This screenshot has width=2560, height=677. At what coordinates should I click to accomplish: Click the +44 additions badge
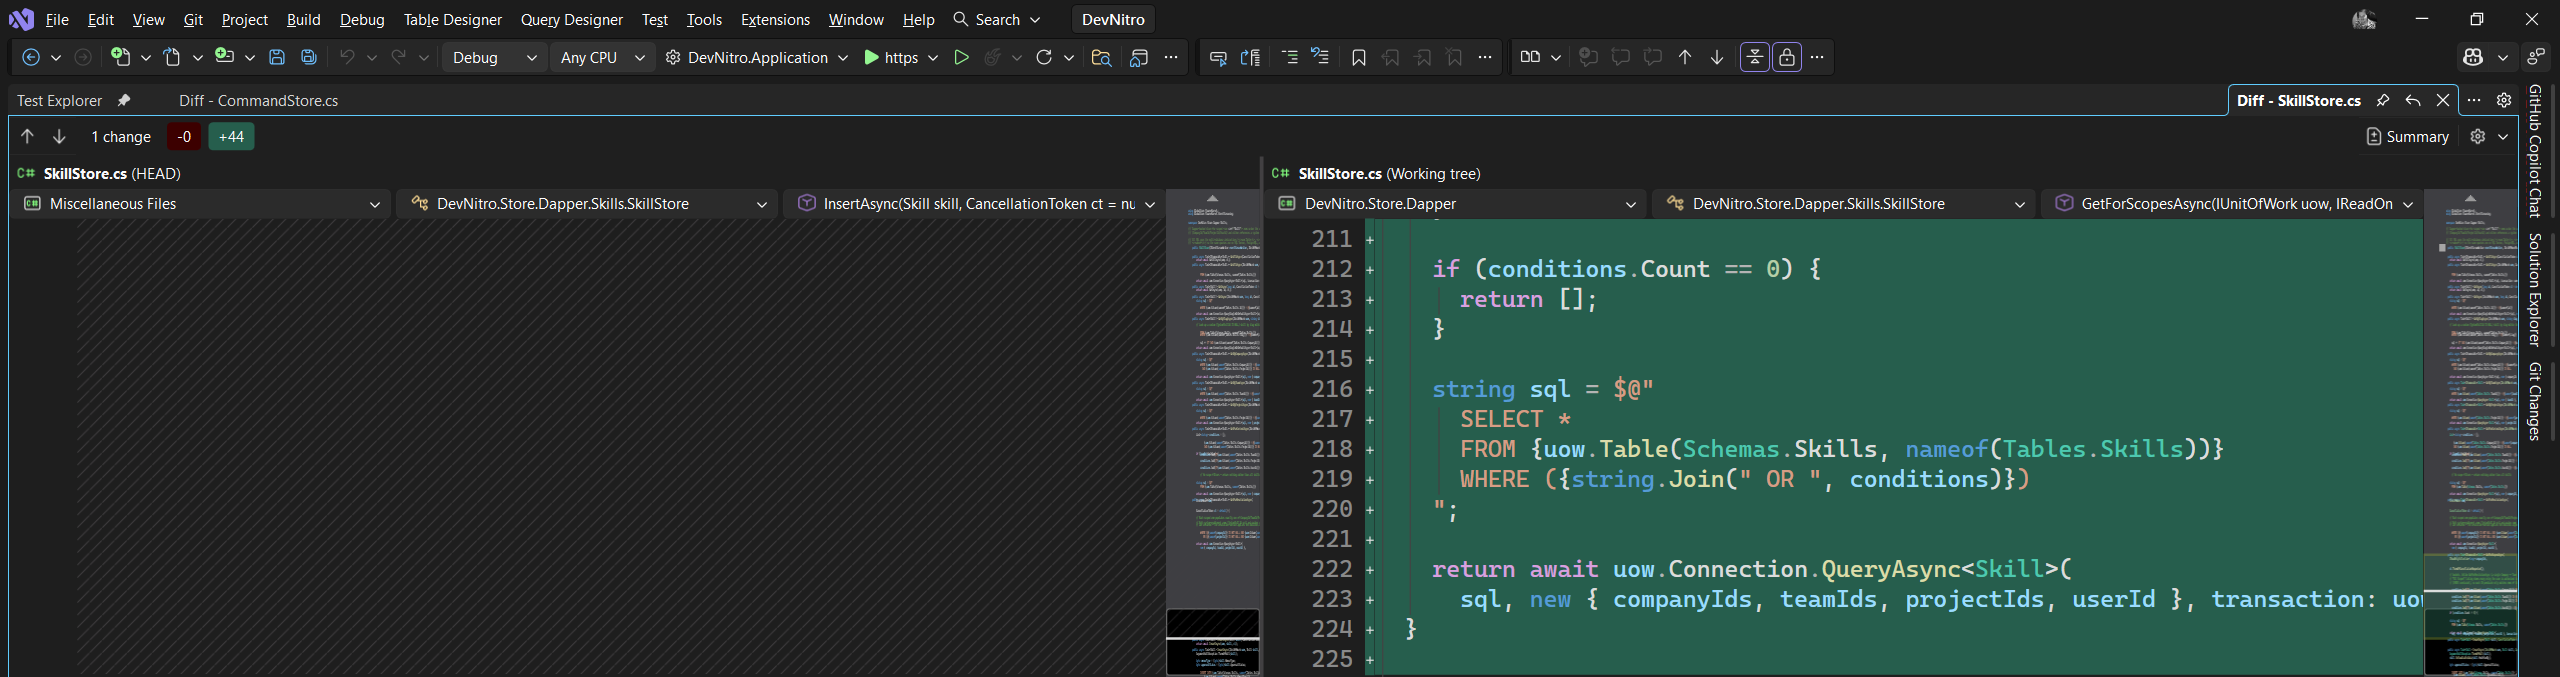point(231,137)
